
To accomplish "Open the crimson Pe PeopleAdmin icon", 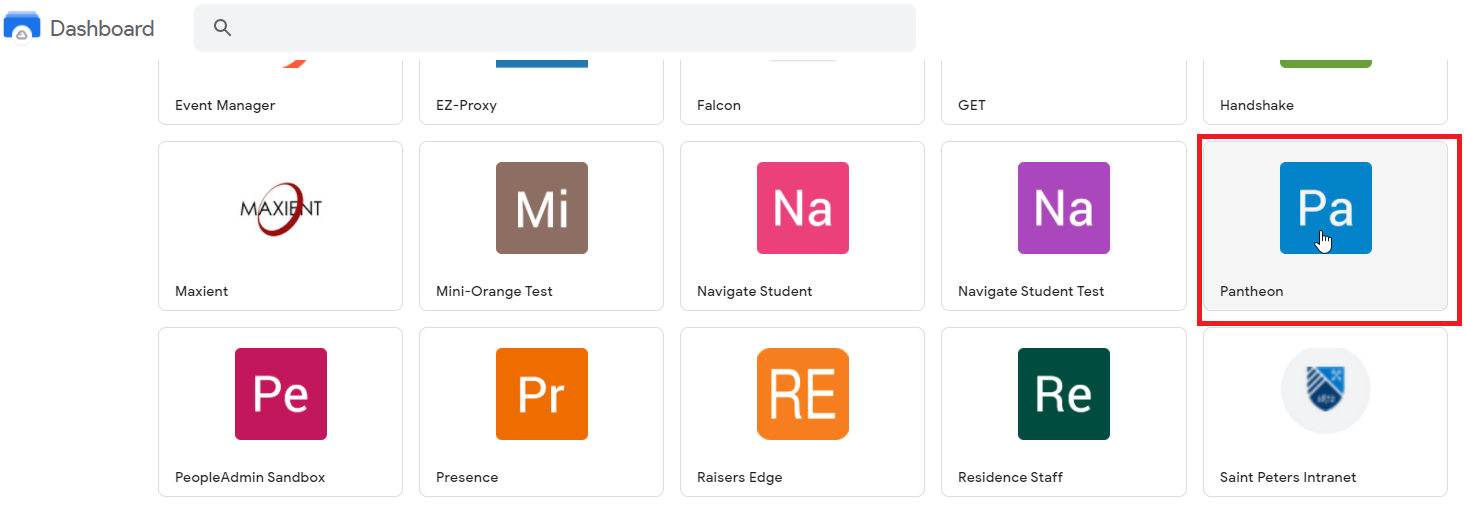I will click(x=281, y=394).
